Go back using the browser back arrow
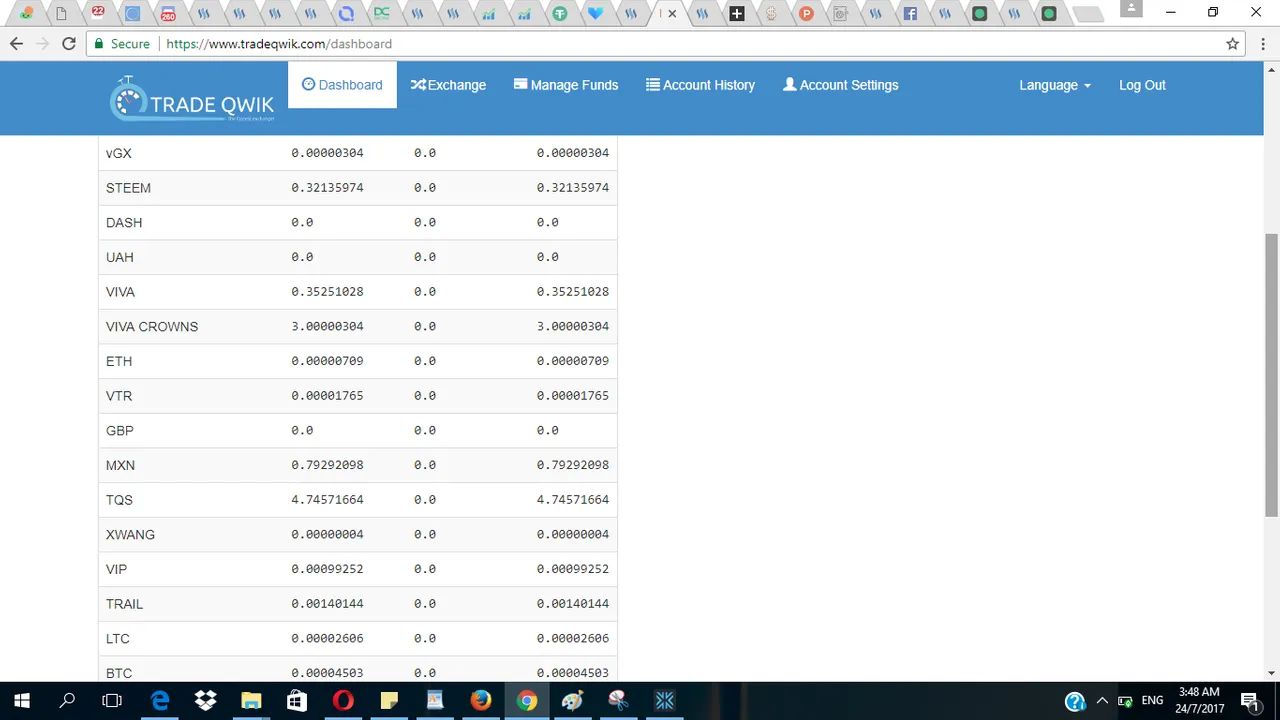Viewport: 1280px width, 720px height. point(16,44)
